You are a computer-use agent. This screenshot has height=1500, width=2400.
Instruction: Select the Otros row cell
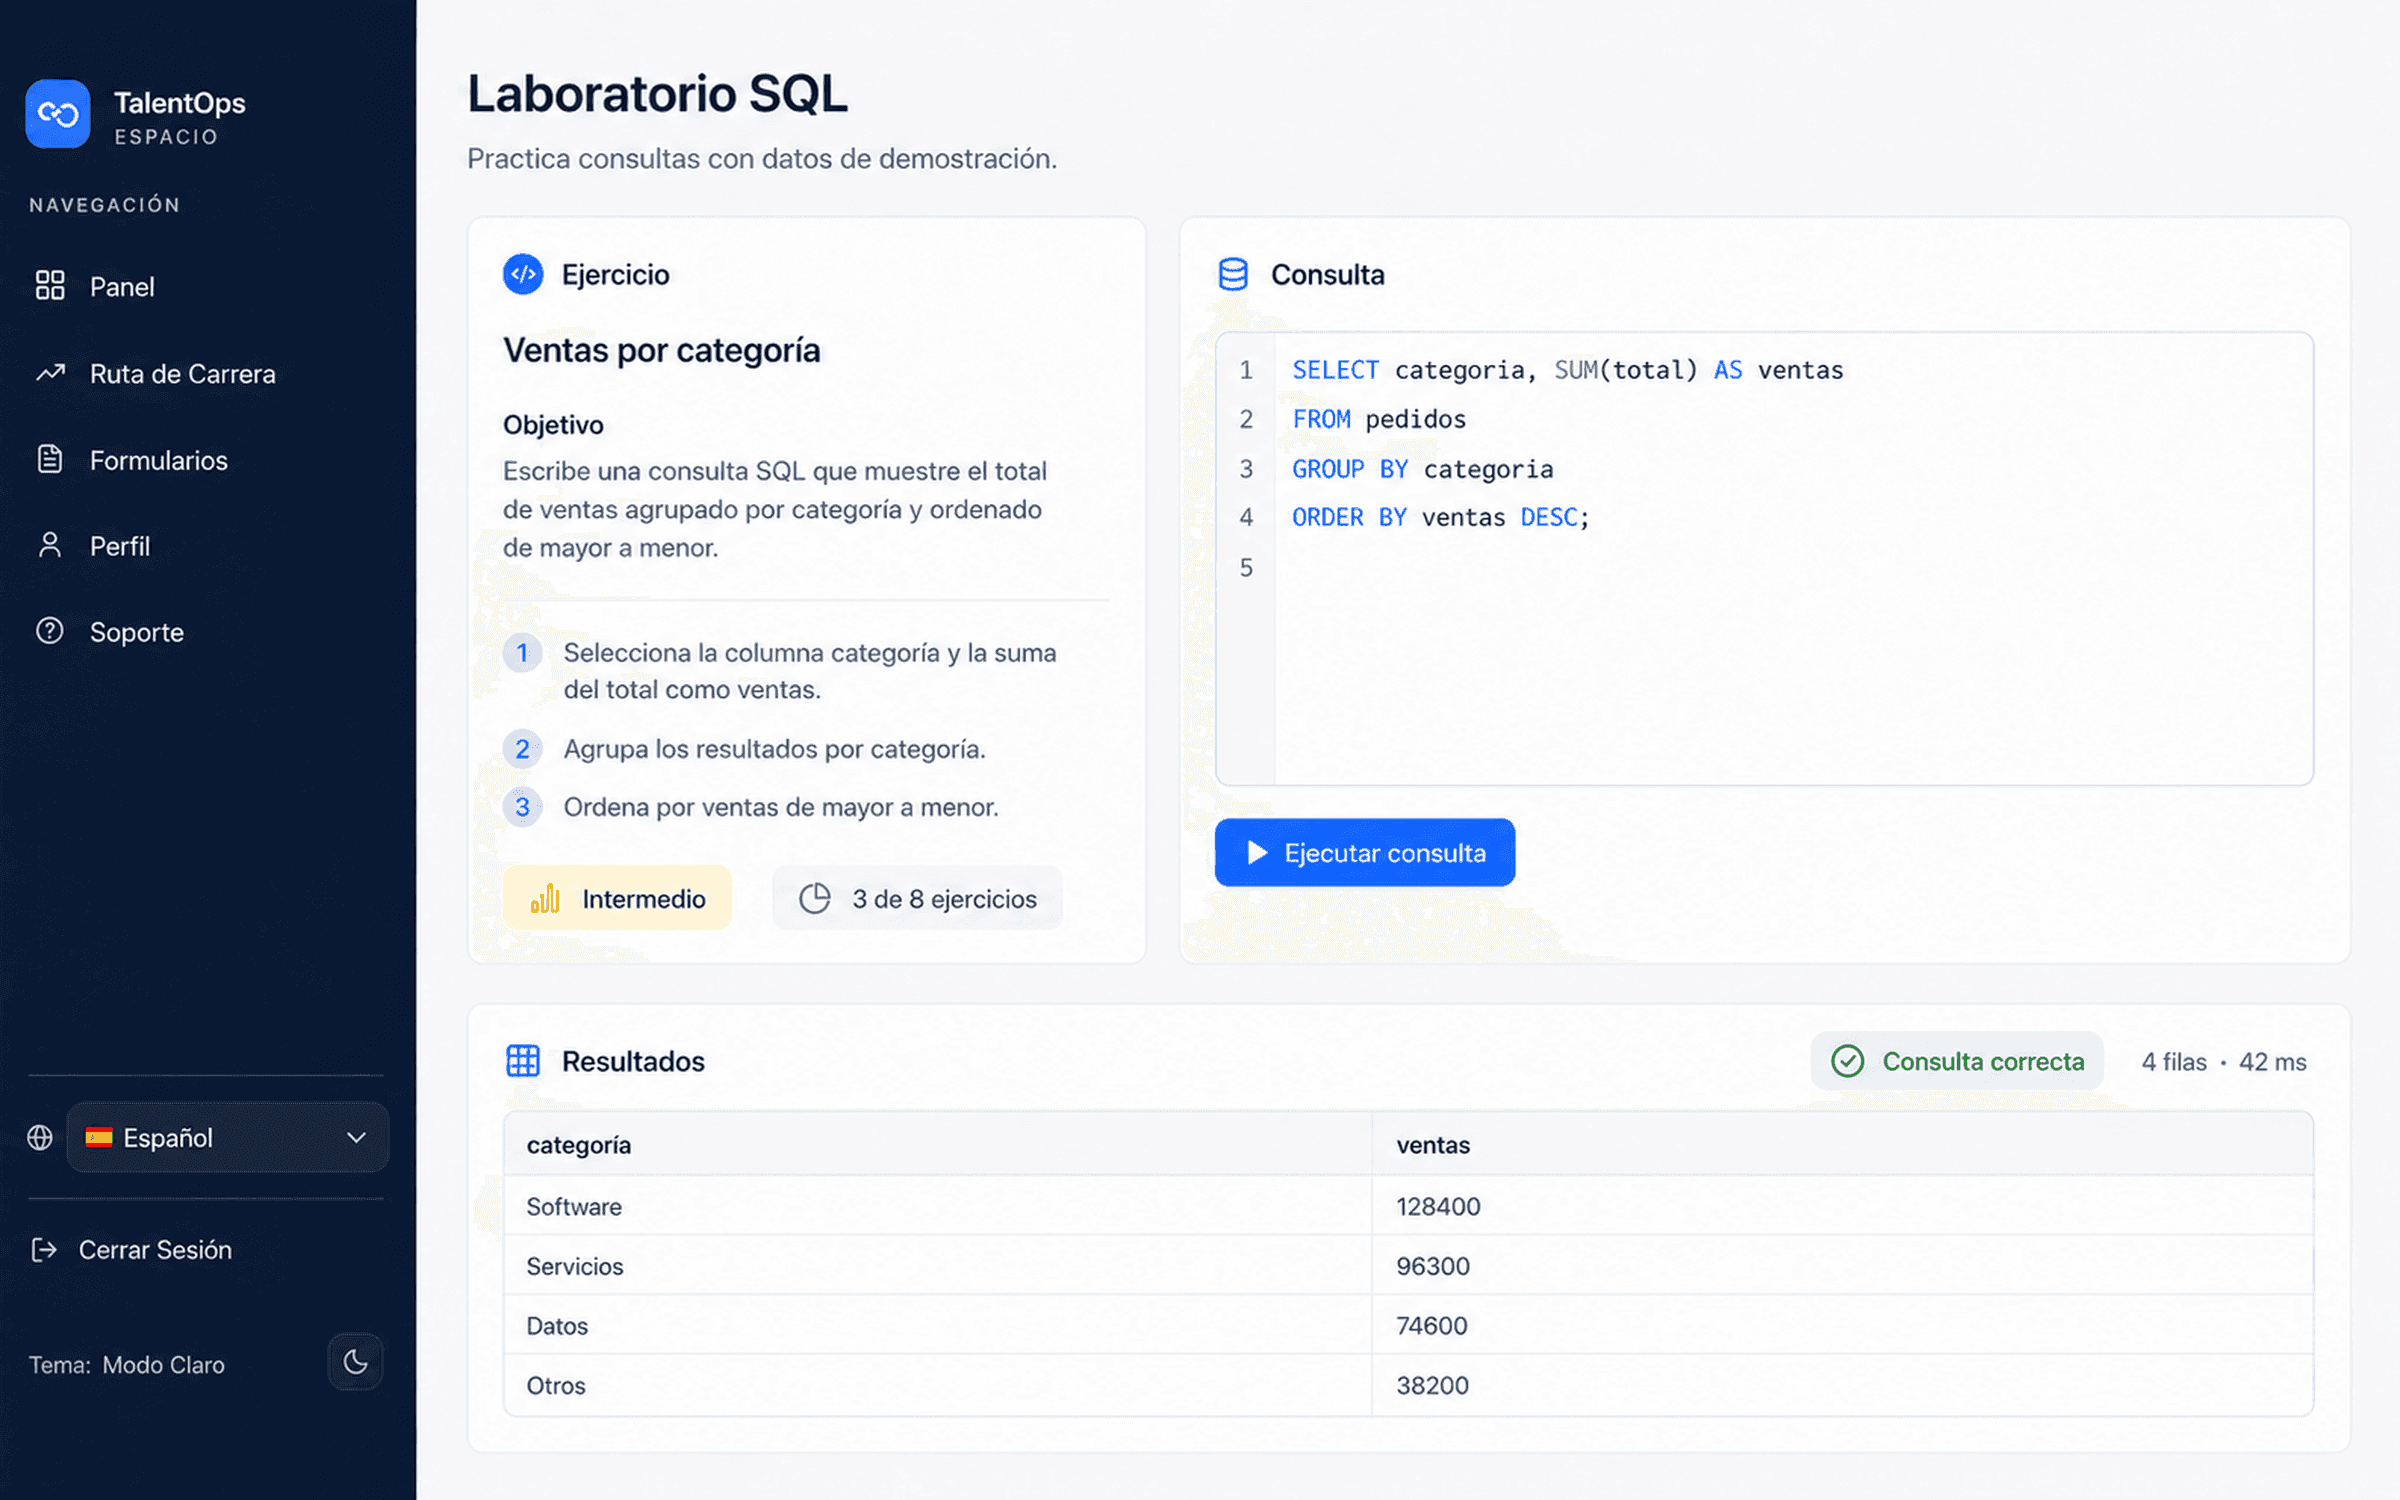point(938,1385)
